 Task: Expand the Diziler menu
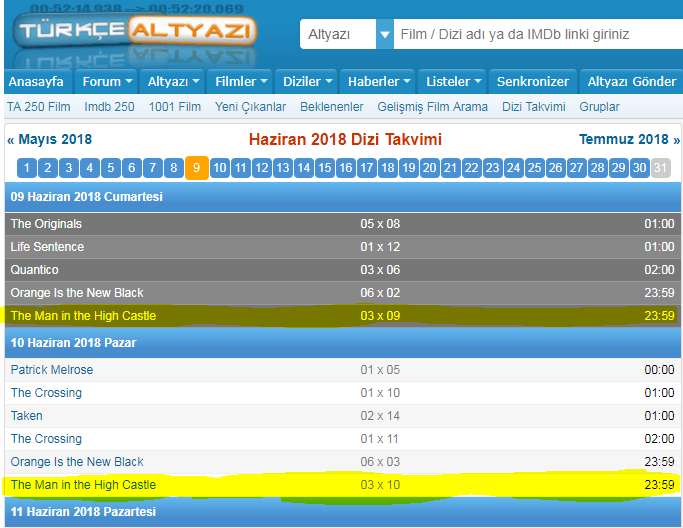tap(307, 81)
